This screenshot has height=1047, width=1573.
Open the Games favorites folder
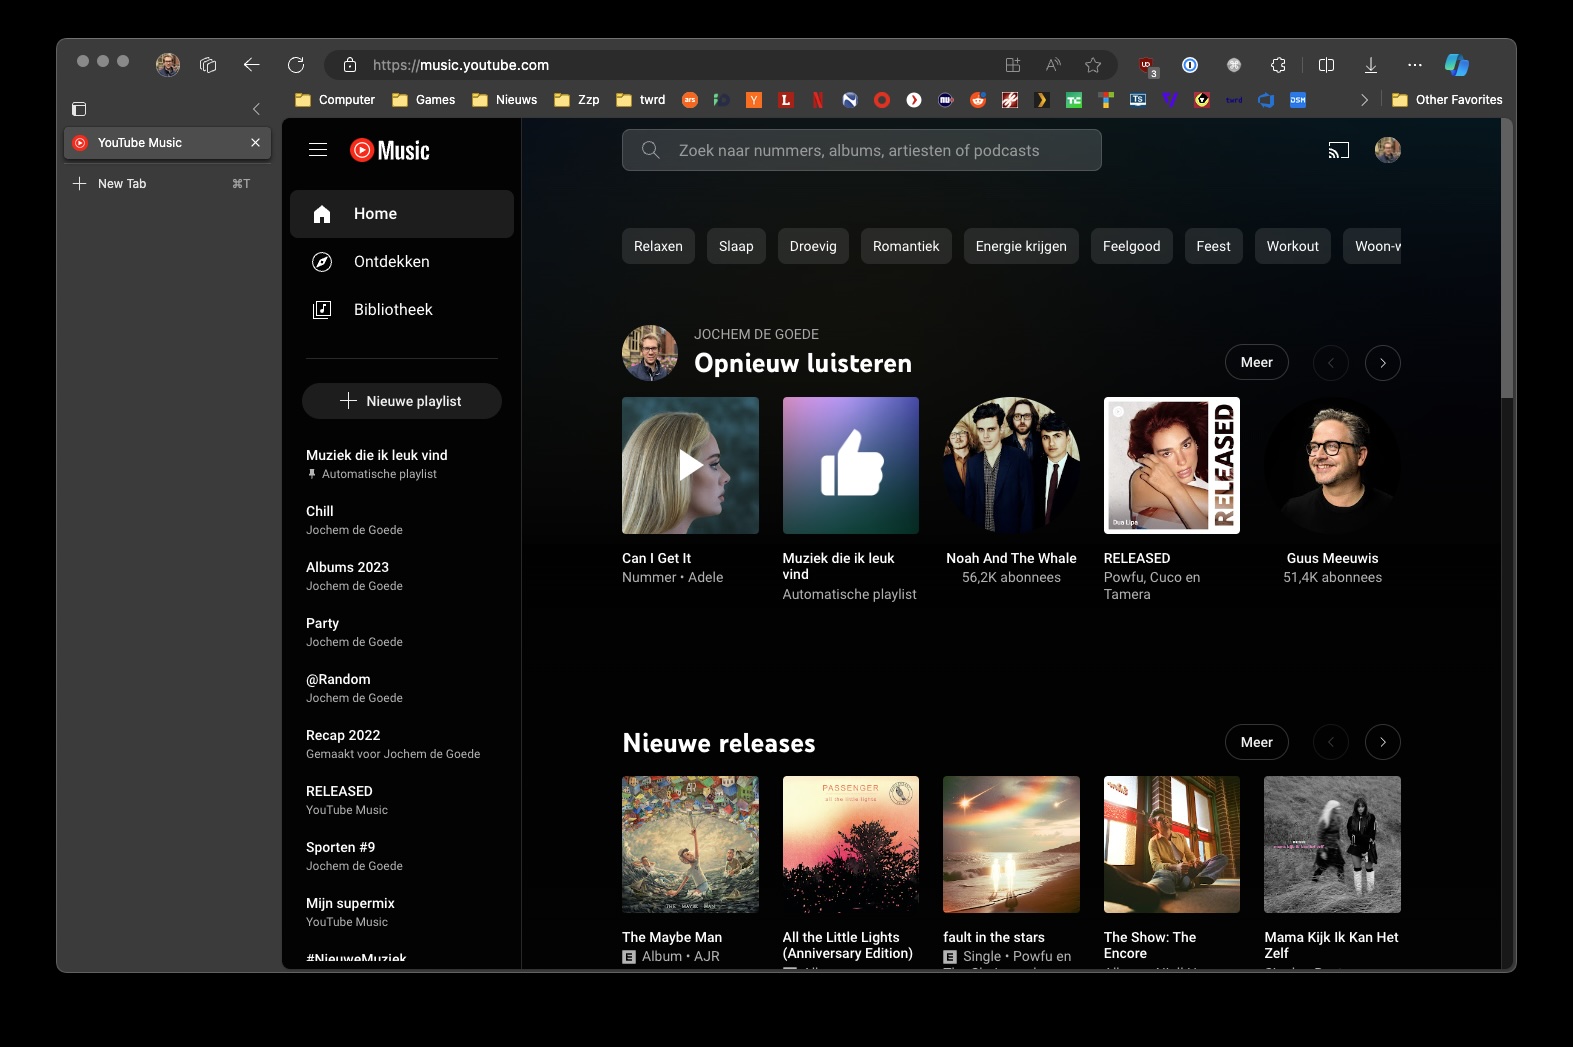[424, 100]
